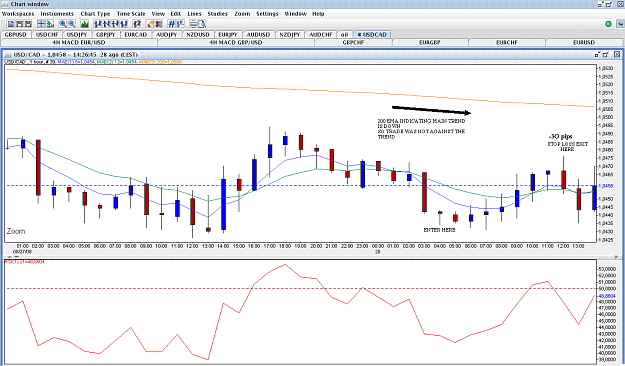Image resolution: width=625 pixels, height=366 pixels.
Task: Iconify the USD/CAD inner chart window
Action: click(597, 54)
